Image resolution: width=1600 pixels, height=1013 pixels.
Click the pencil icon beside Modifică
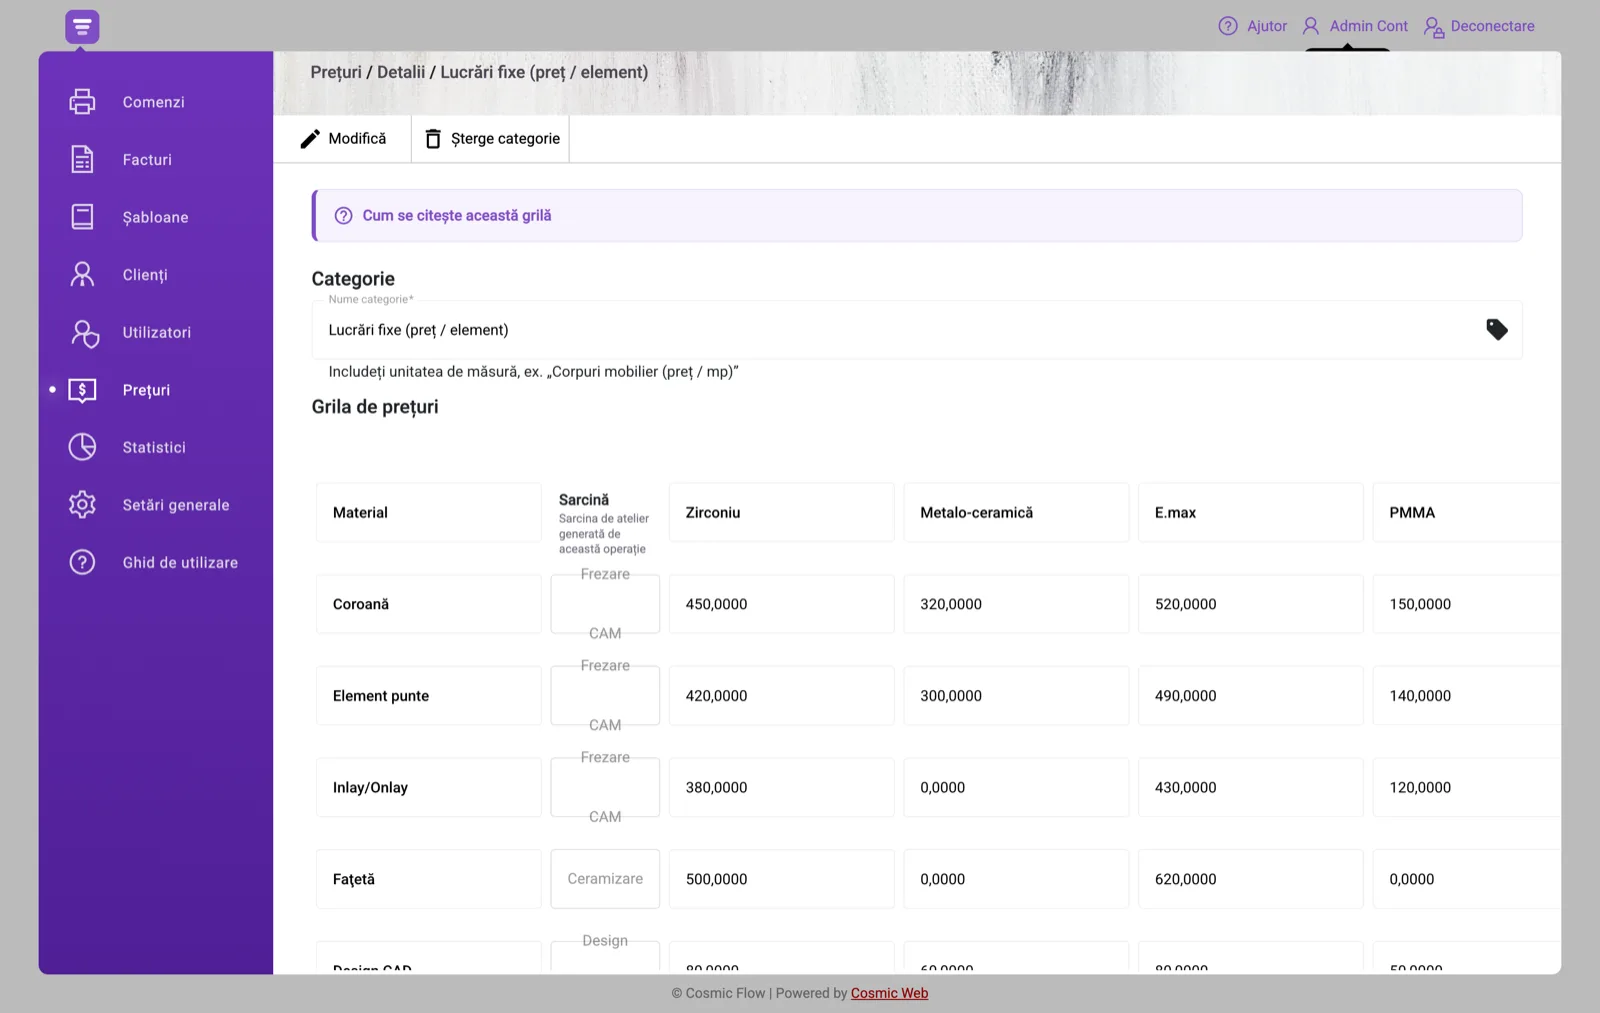(x=310, y=139)
